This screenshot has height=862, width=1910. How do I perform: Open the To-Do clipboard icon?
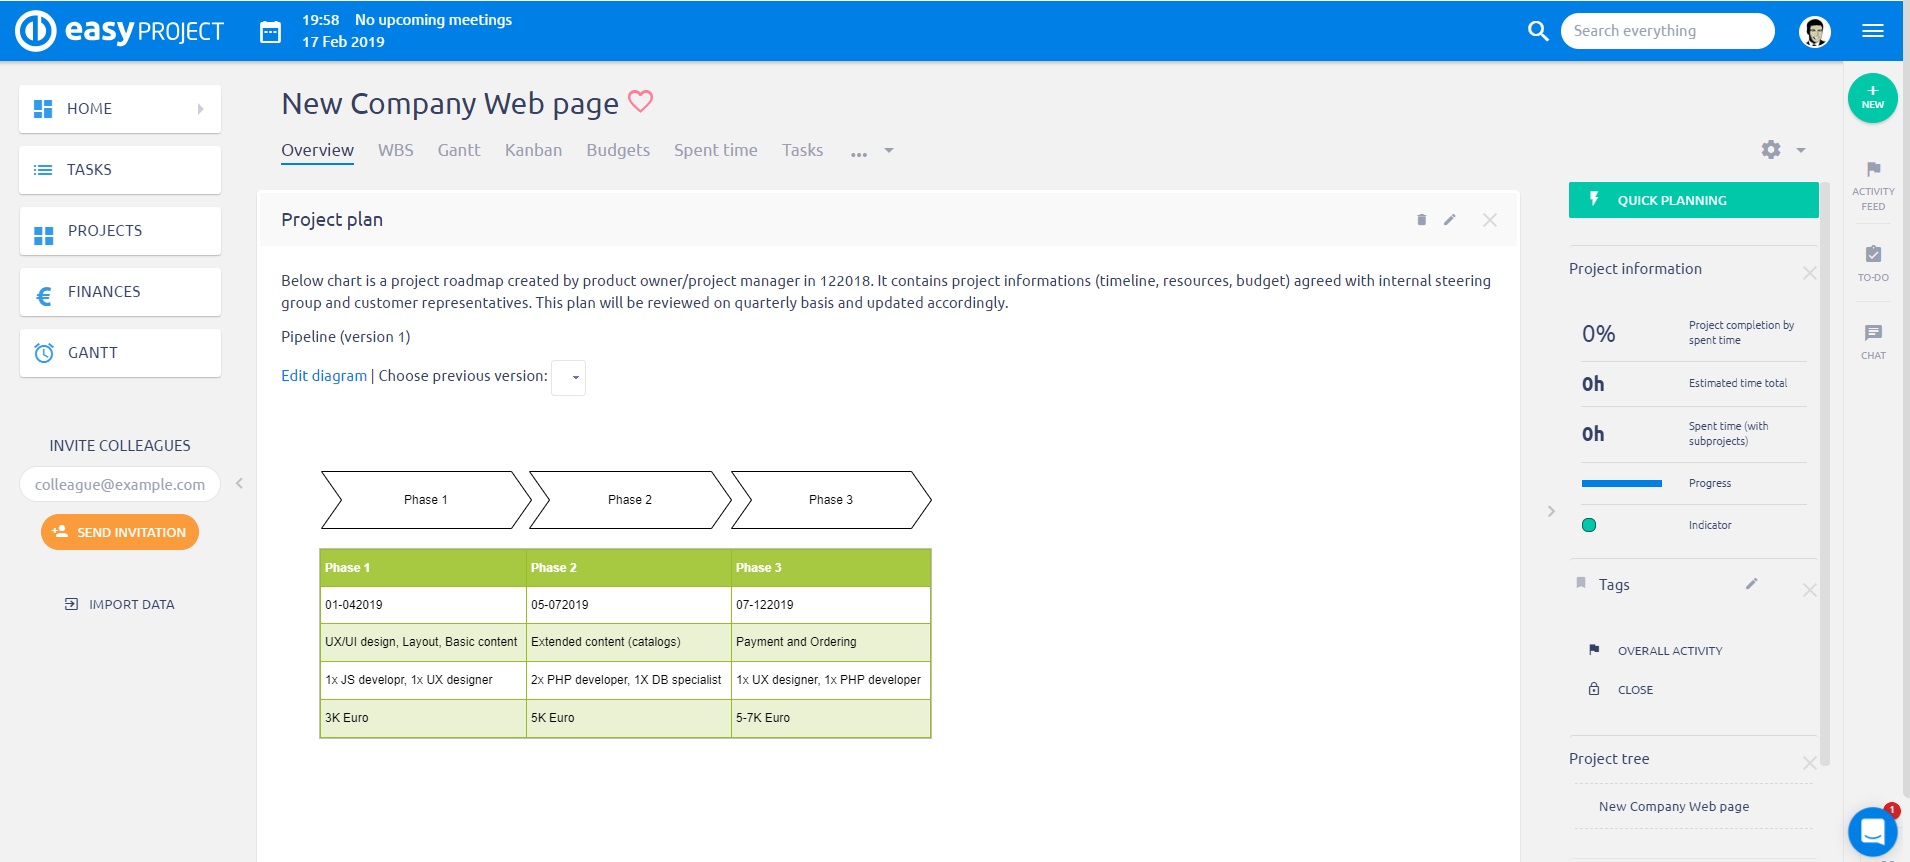click(1873, 255)
